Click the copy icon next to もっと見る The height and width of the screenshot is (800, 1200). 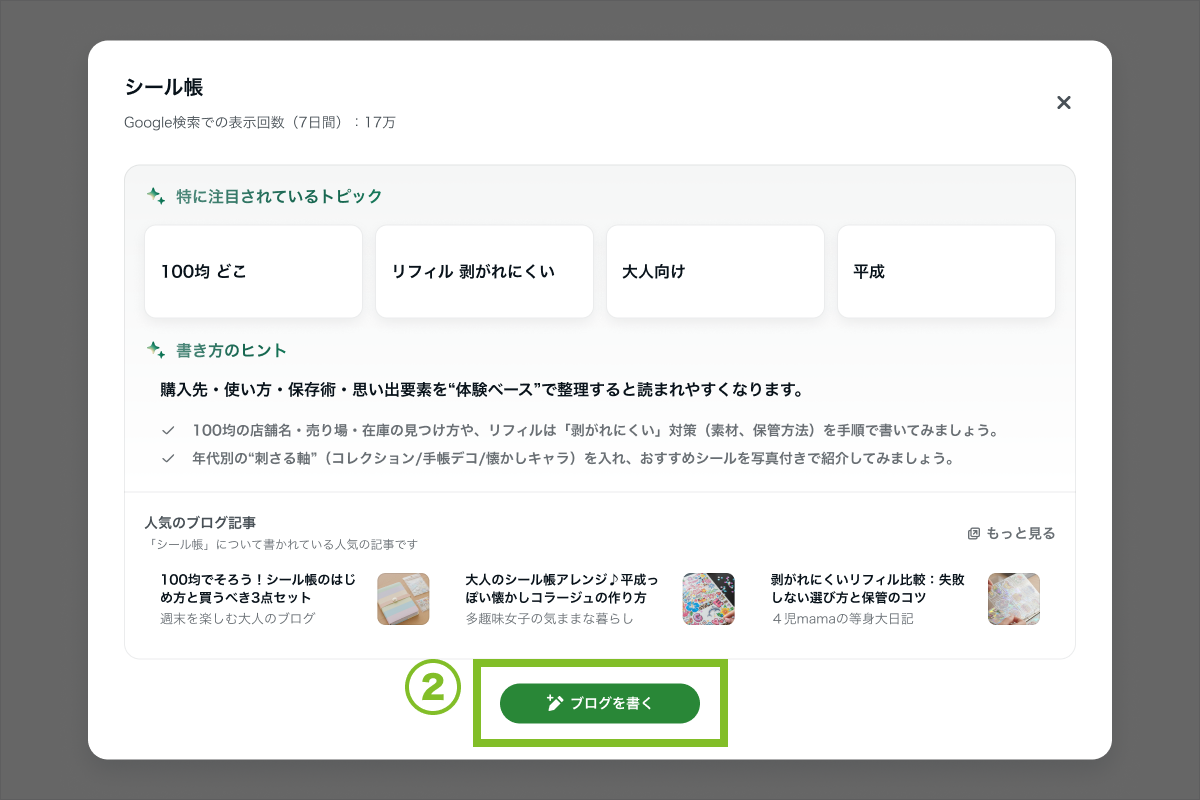973,534
